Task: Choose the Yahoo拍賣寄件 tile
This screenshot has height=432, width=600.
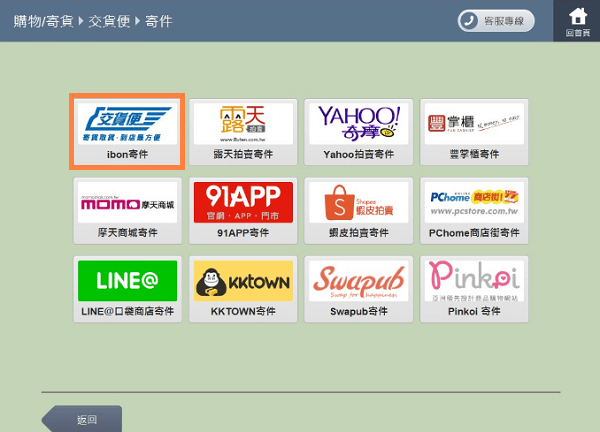Action: [x=359, y=132]
